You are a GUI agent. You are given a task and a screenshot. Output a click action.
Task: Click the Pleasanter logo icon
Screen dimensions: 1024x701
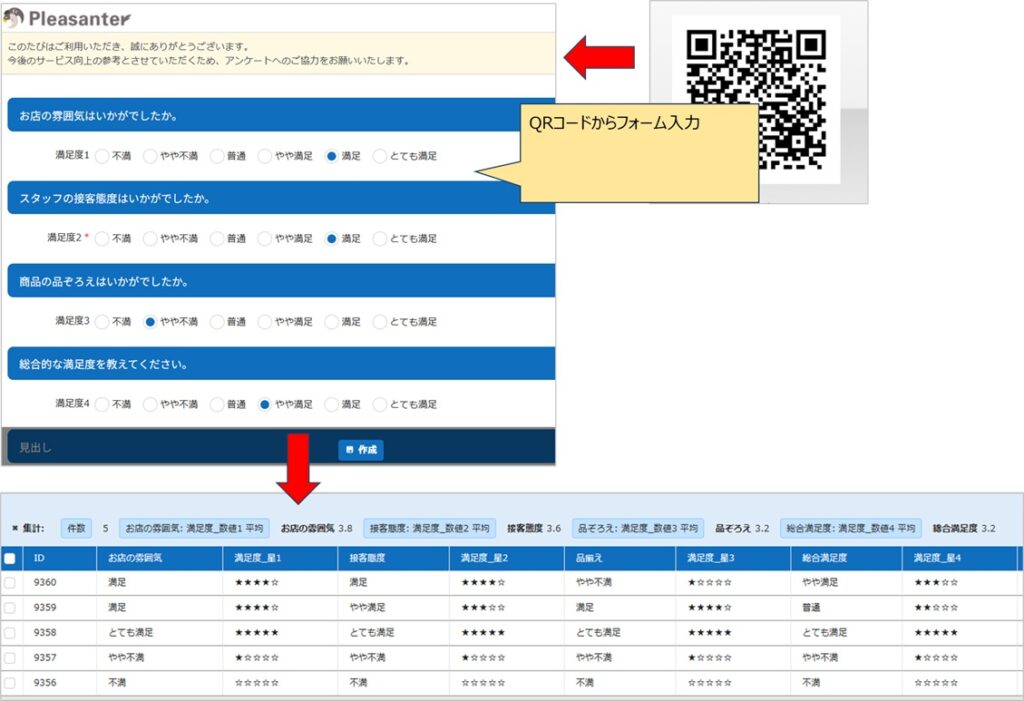coord(14,18)
